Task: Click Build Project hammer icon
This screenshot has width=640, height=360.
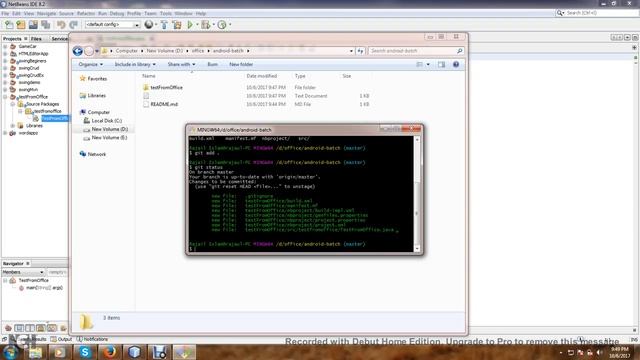Action: 164,25
